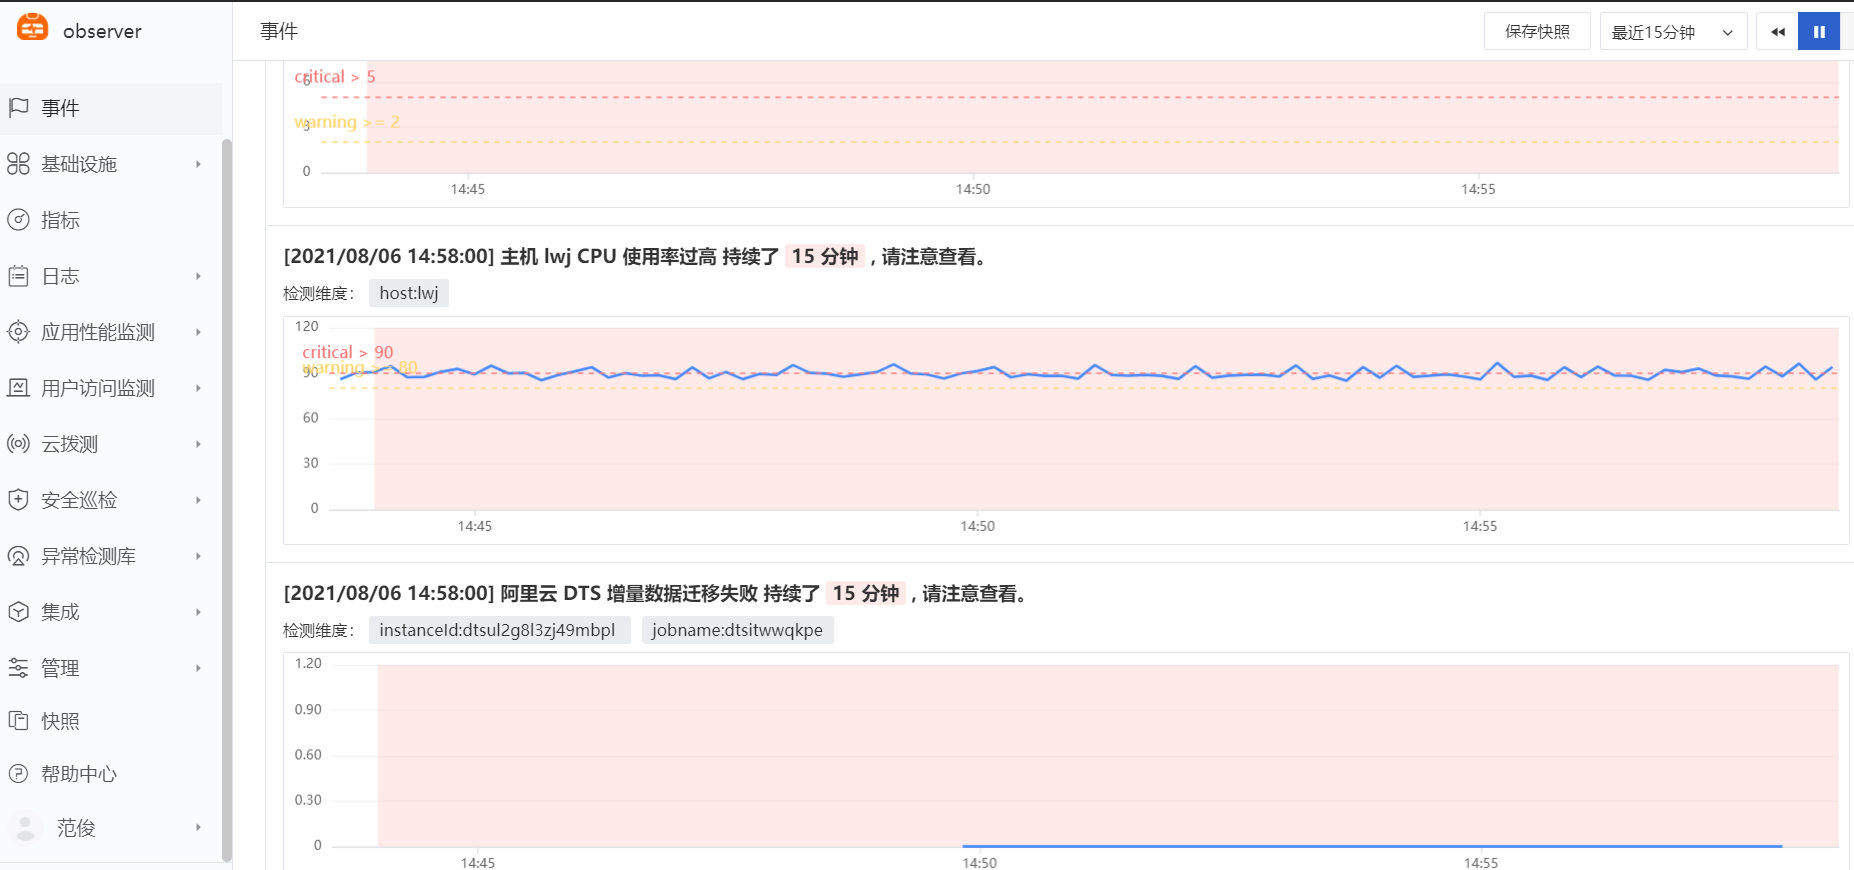Select the host:lwj dimension tag
The image size is (1854, 870).
click(408, 293)
